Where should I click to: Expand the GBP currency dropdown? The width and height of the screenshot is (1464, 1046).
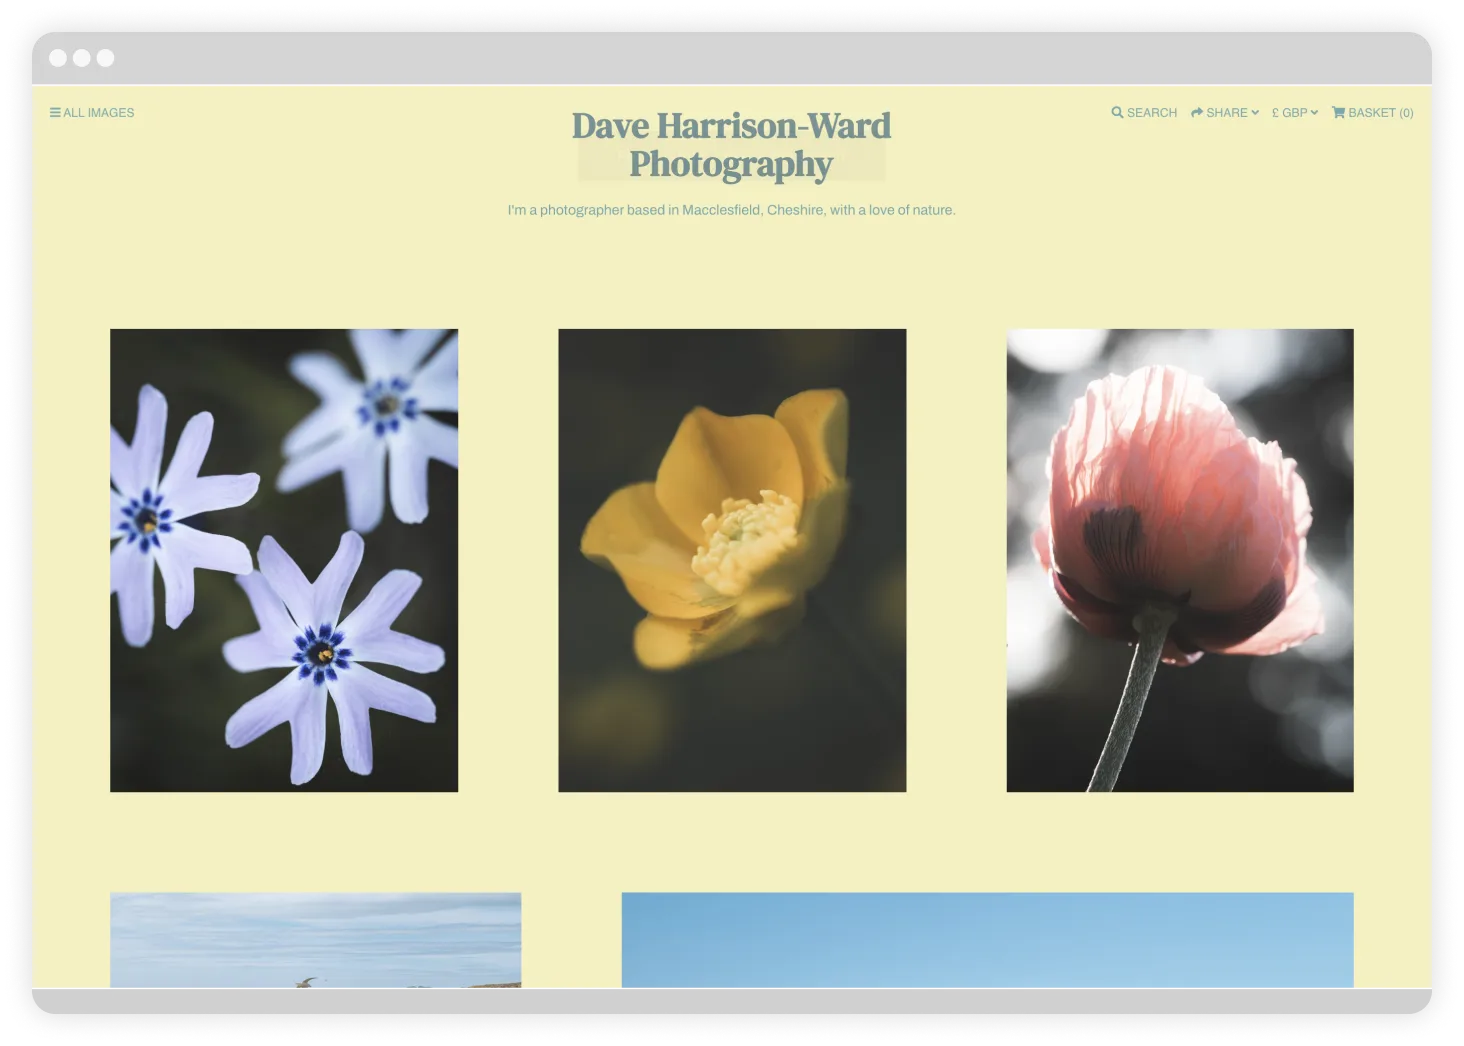tap(1295, 113)
